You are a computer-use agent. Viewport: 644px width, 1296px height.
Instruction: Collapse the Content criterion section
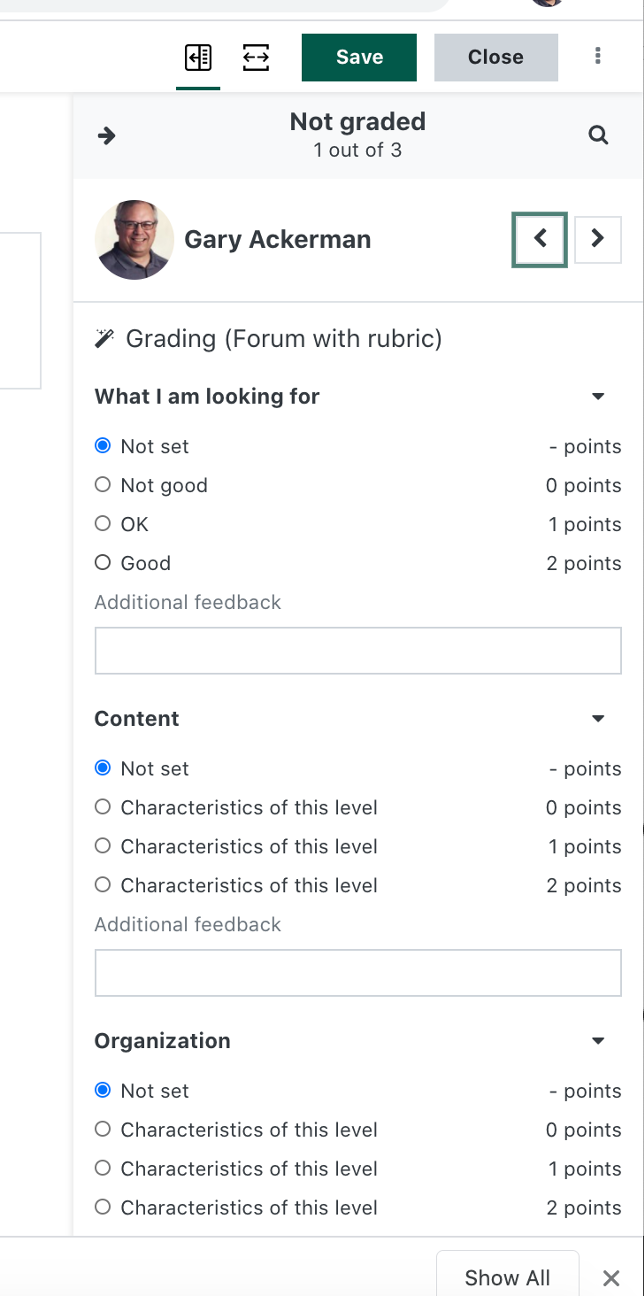click(598, 718)
